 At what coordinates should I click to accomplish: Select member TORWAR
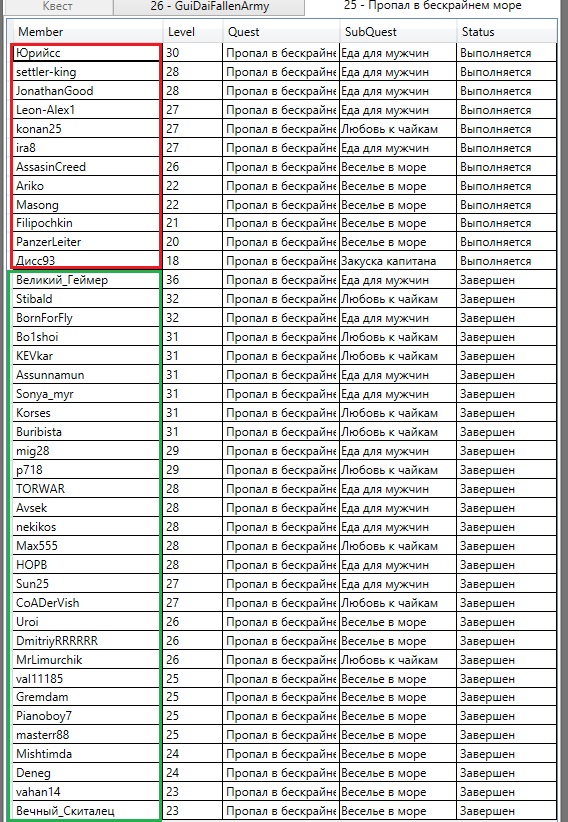point(86,489)
